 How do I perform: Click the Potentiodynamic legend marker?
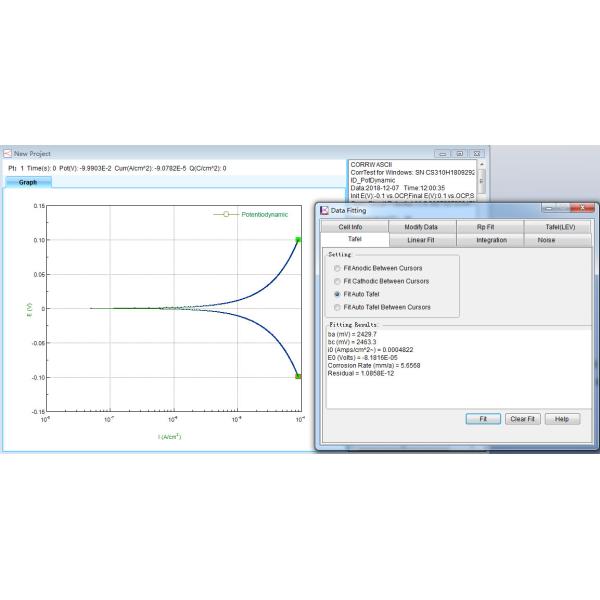point(227,214)
